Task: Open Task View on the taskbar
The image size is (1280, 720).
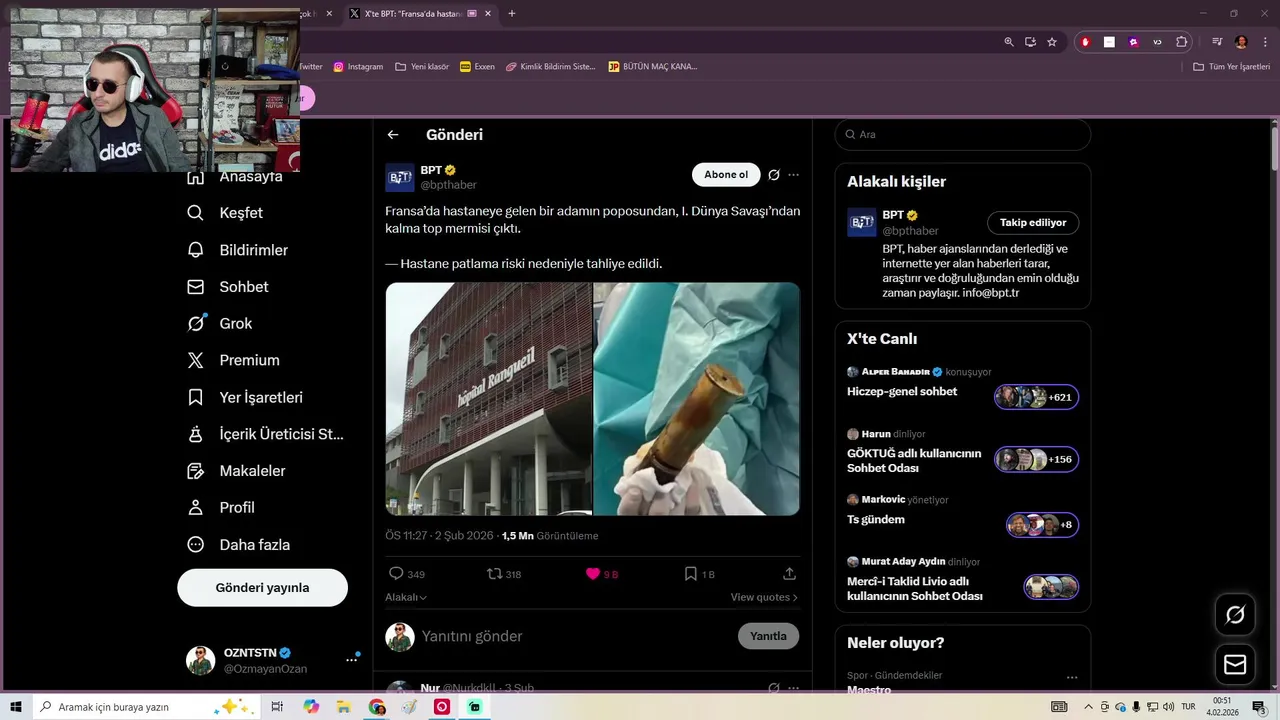Action: click(277, 707)
